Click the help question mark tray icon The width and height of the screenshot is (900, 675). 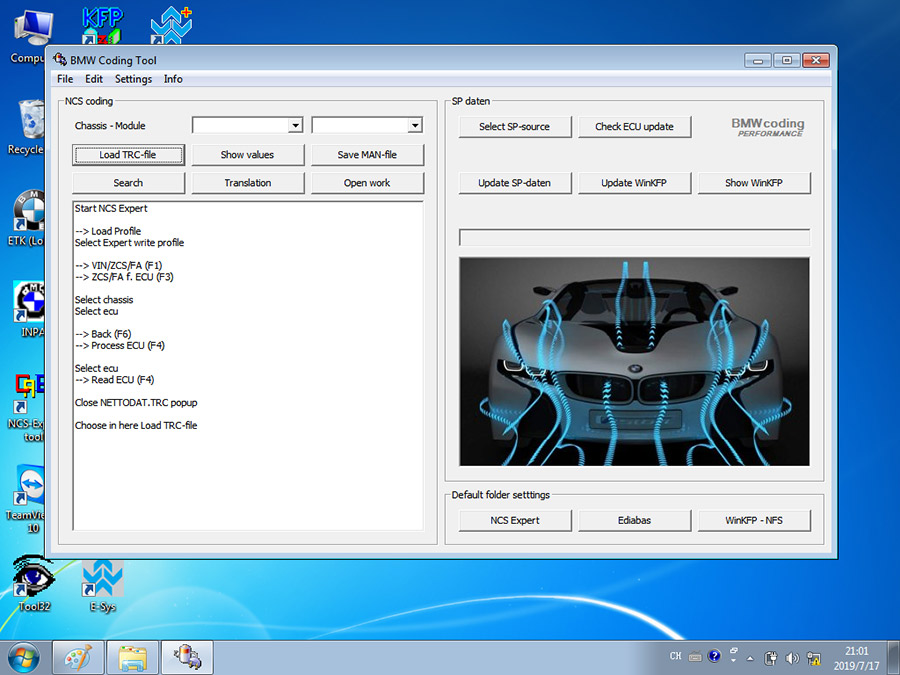click(714, 655)
